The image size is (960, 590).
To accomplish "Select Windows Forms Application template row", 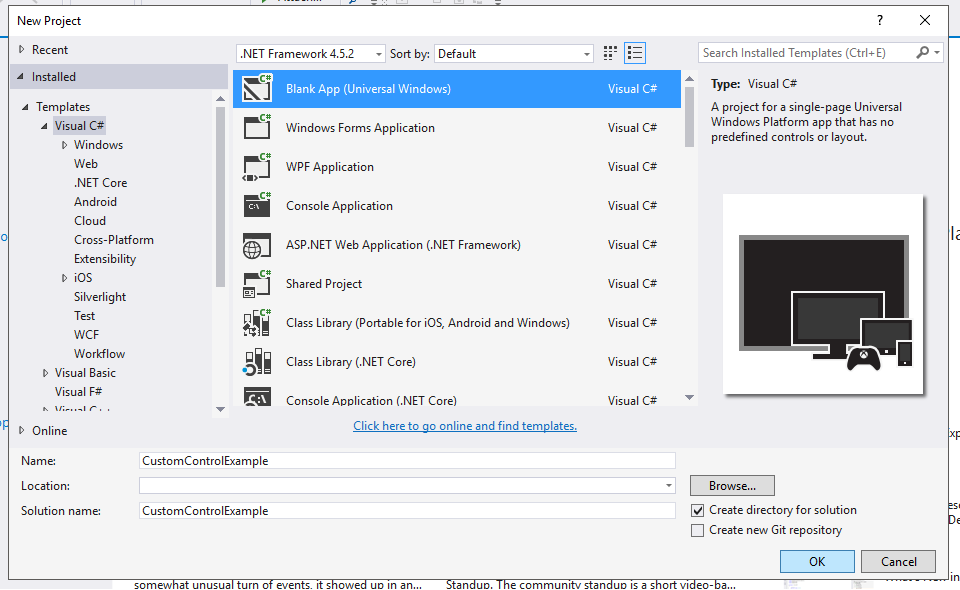I will [457, 127].
